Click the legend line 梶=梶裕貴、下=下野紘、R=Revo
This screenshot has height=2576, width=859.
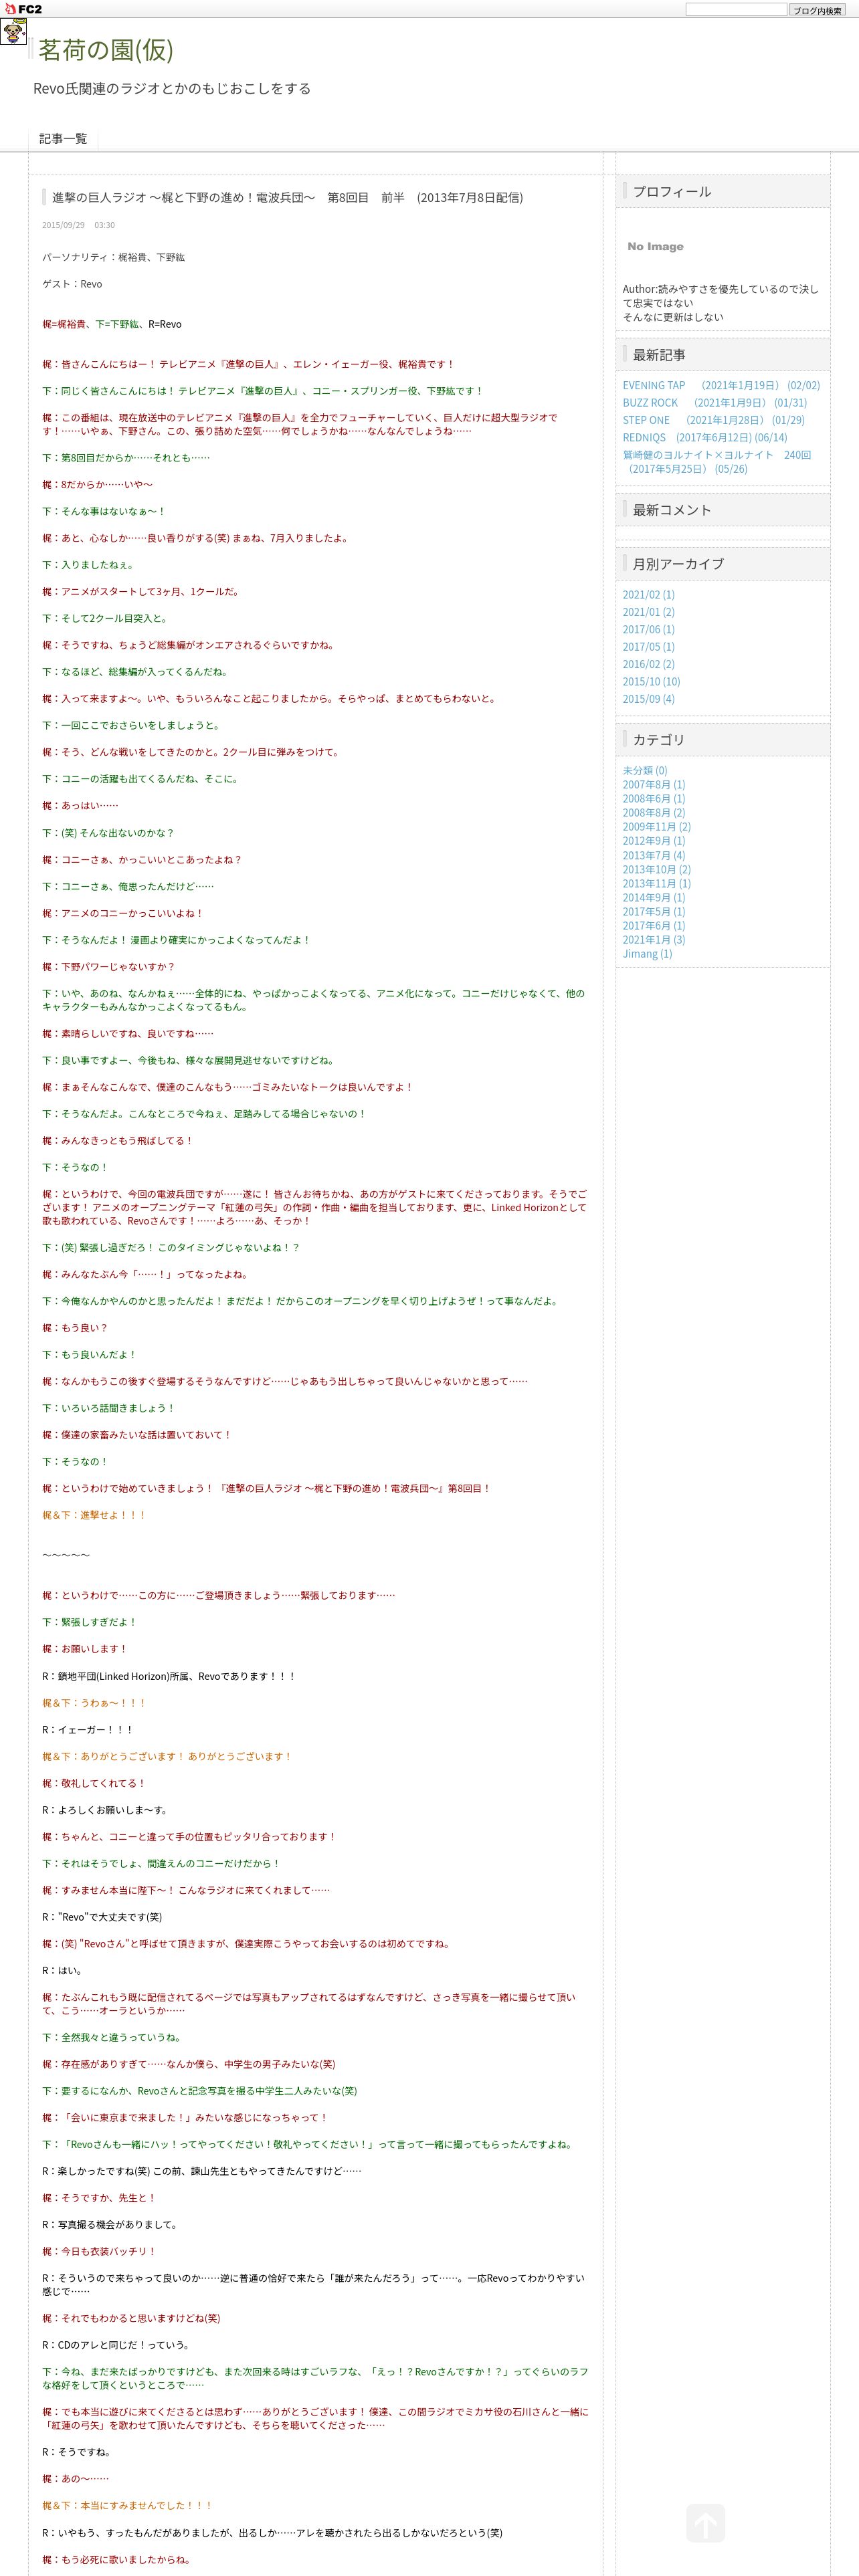(112, 324)
